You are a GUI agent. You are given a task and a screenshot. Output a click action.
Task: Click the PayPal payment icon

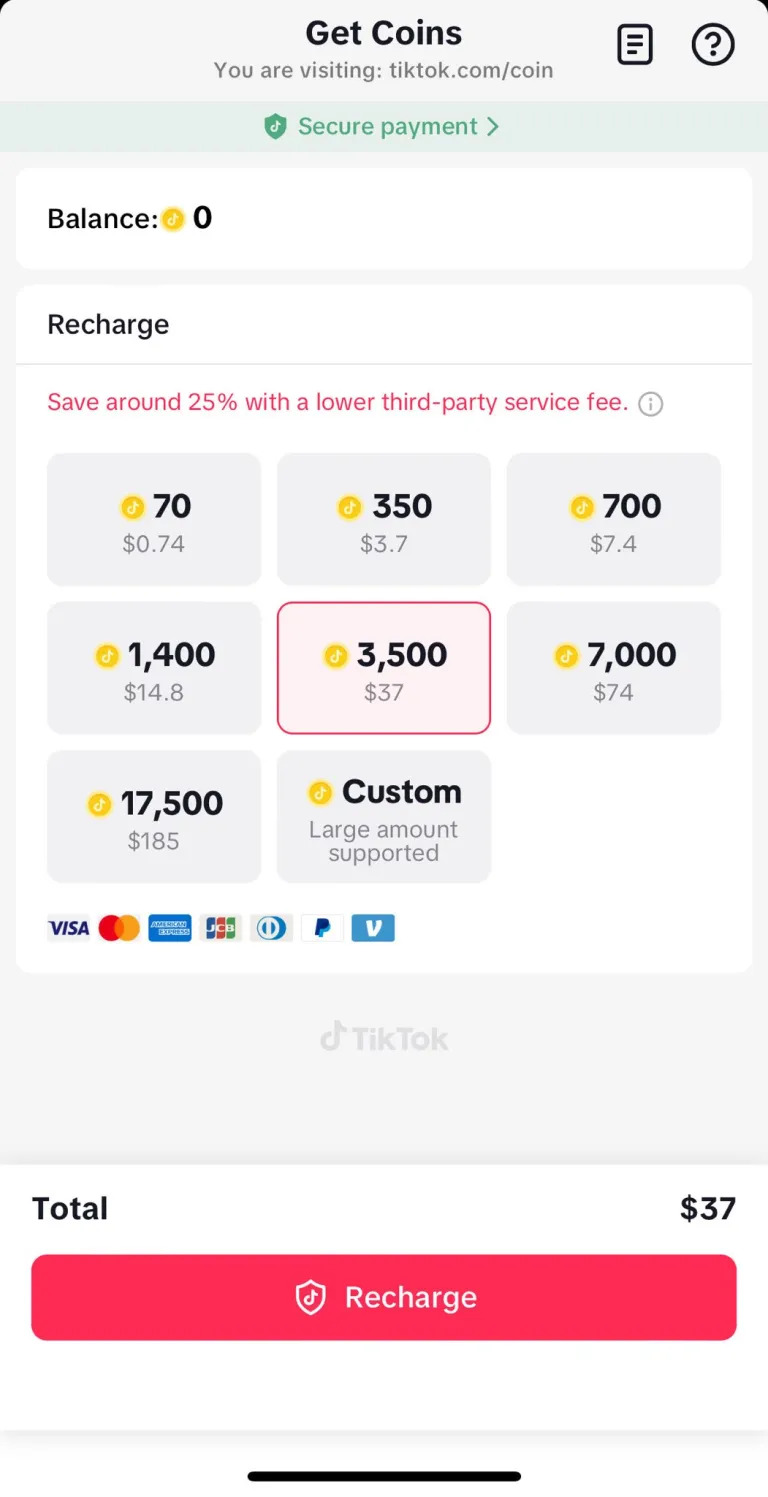[x=322, y=928]
